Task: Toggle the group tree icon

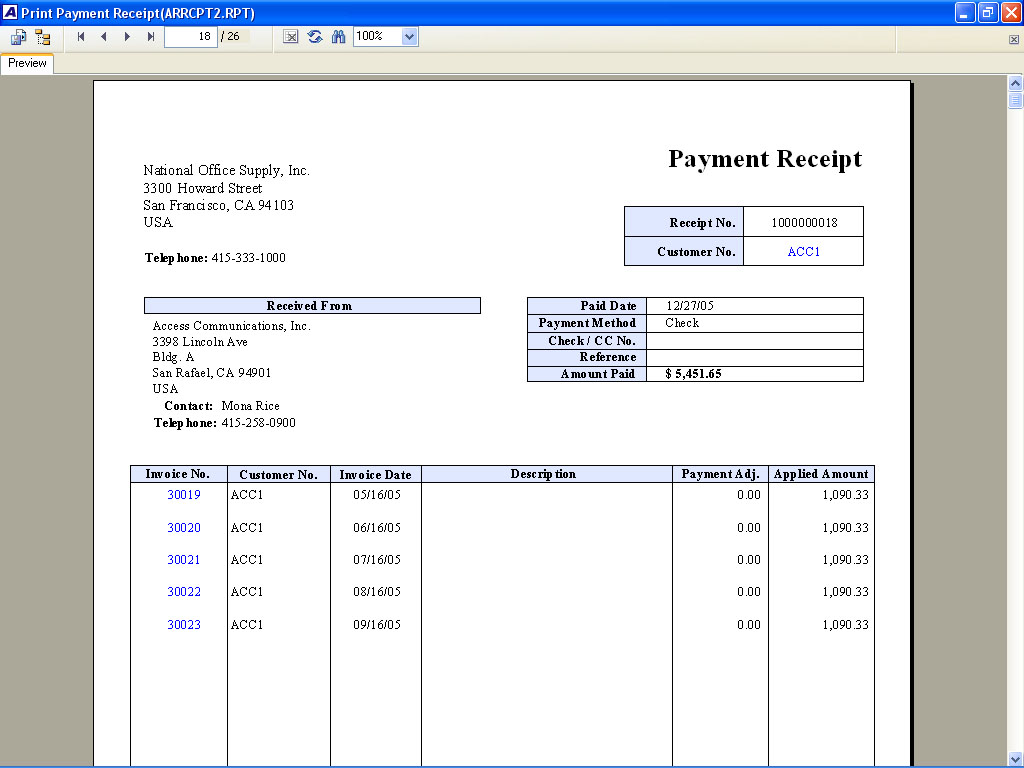Action: pyautogui.click(x=42, y=37)
